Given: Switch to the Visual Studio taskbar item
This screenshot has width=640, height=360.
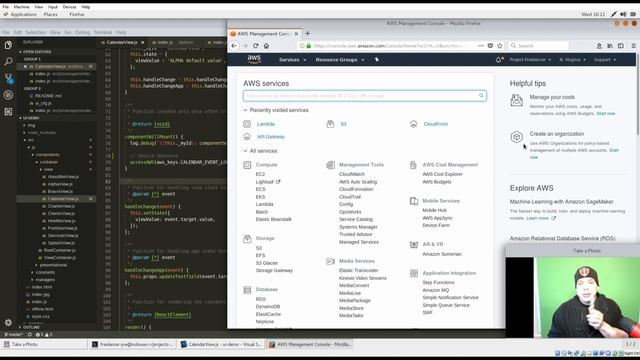Looking at the screenshot, I should [x=221, y=344].
